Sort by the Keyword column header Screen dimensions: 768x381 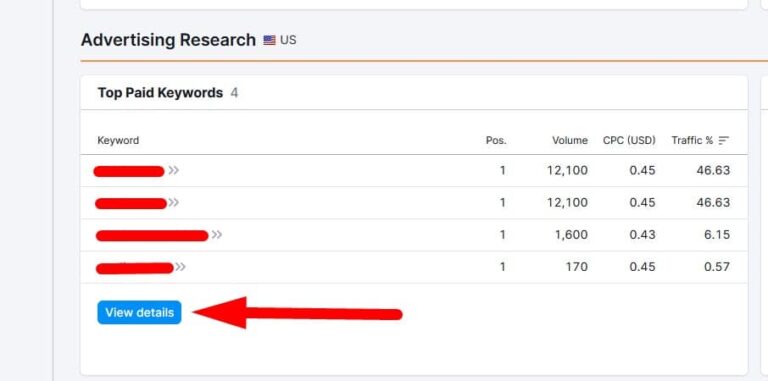[x=118, y=141]
